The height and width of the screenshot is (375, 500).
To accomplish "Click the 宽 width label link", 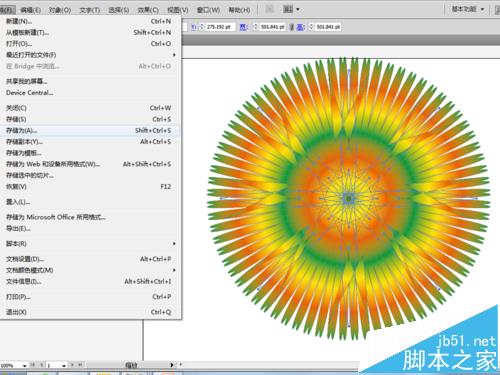I will [x=244, y=27].
